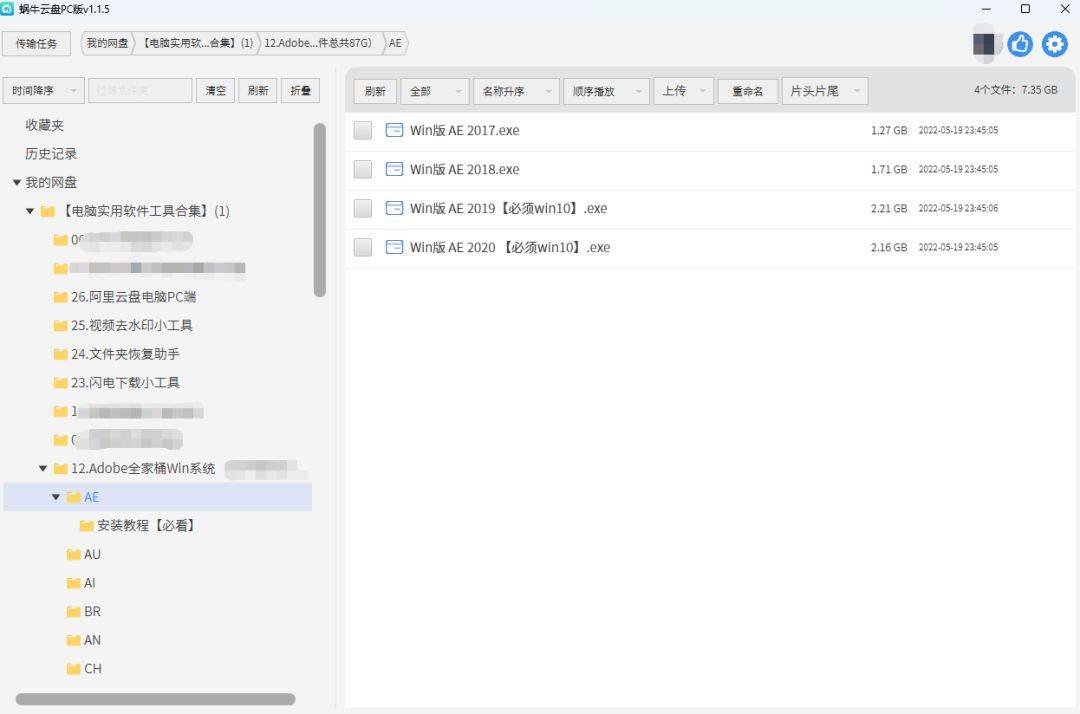The width and height of the screenshot is (1080, 714).
Task: Click the AI folder icon
Action: coord(74,583)
